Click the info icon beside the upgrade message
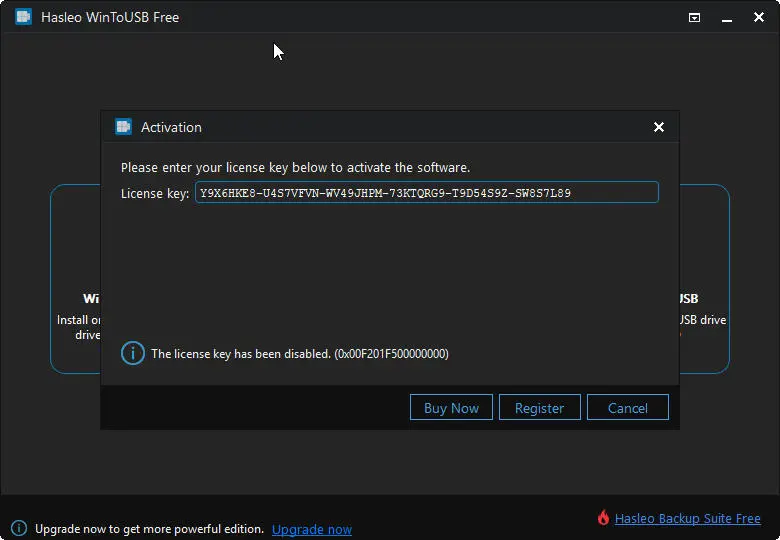The height and width of the screenshot is (540, 780). pos(19,528)
